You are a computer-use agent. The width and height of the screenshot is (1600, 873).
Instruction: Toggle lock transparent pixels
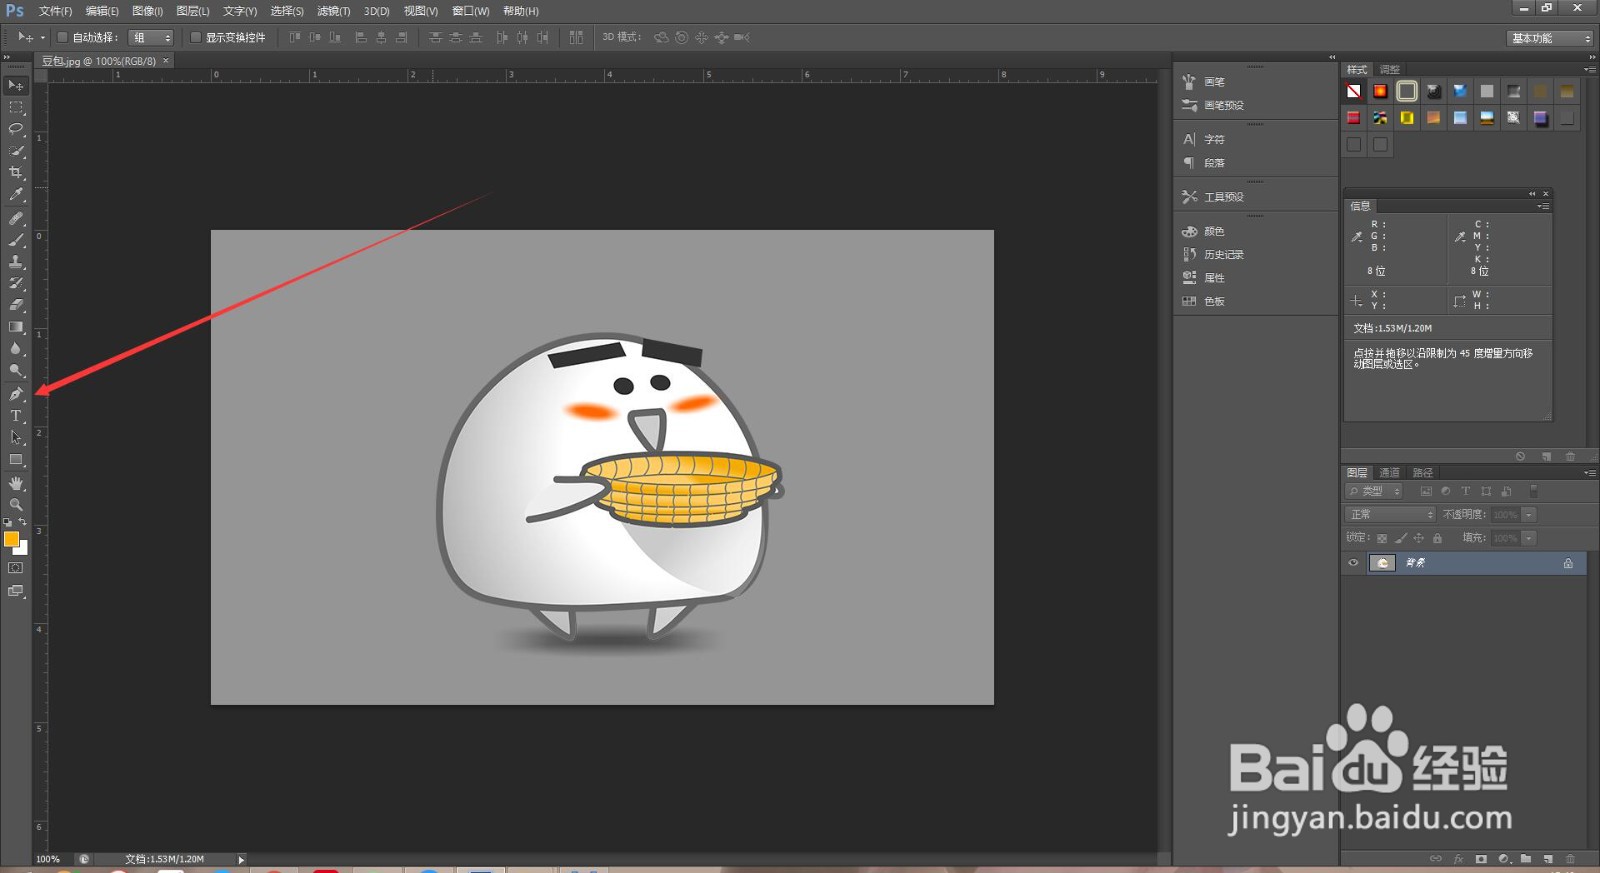coord(1382,538)
